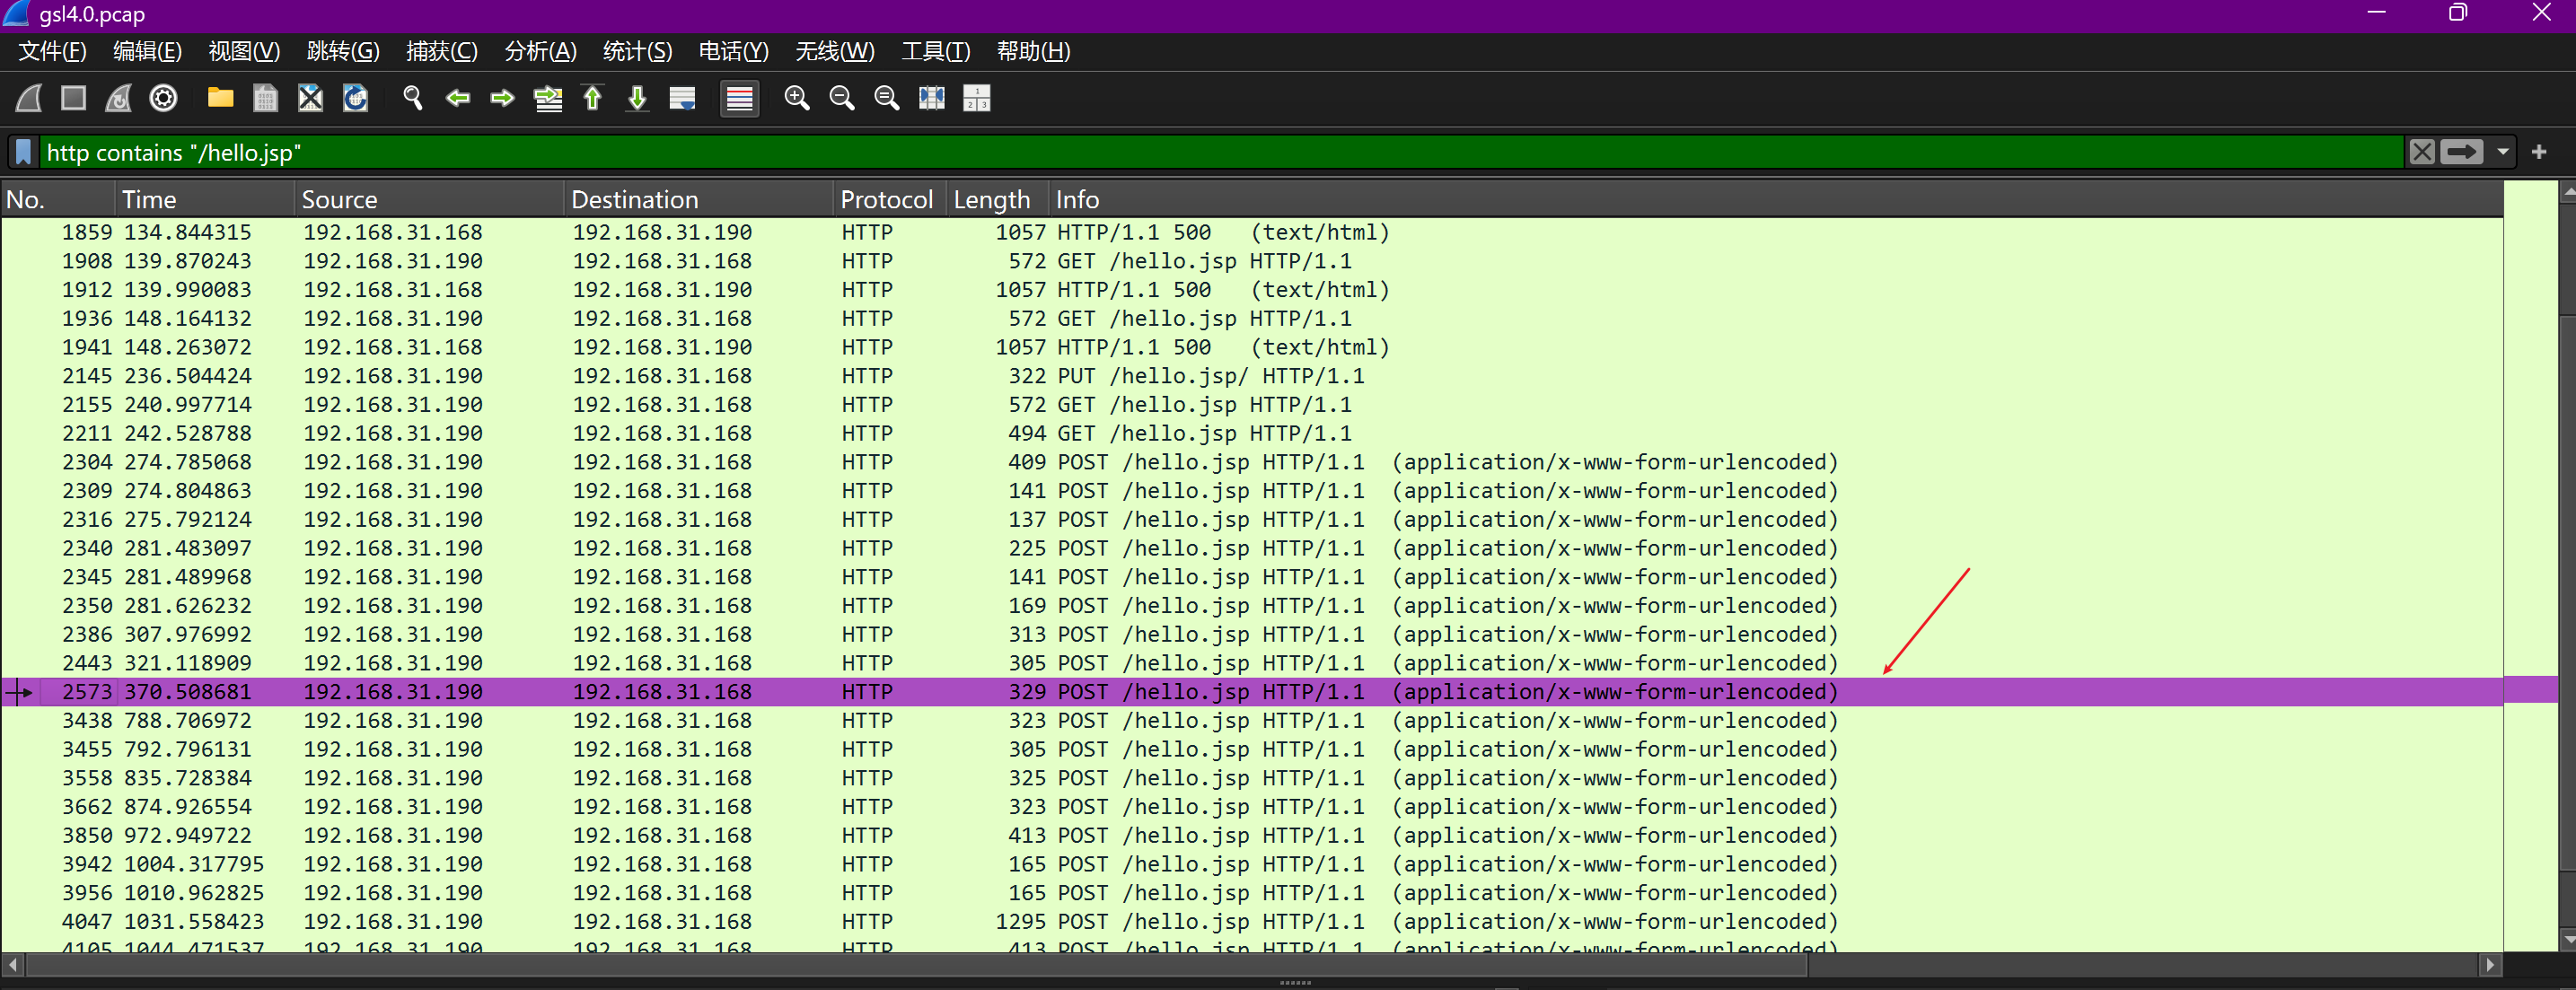
Task: Open capture options gear icon
Action: 163,98
